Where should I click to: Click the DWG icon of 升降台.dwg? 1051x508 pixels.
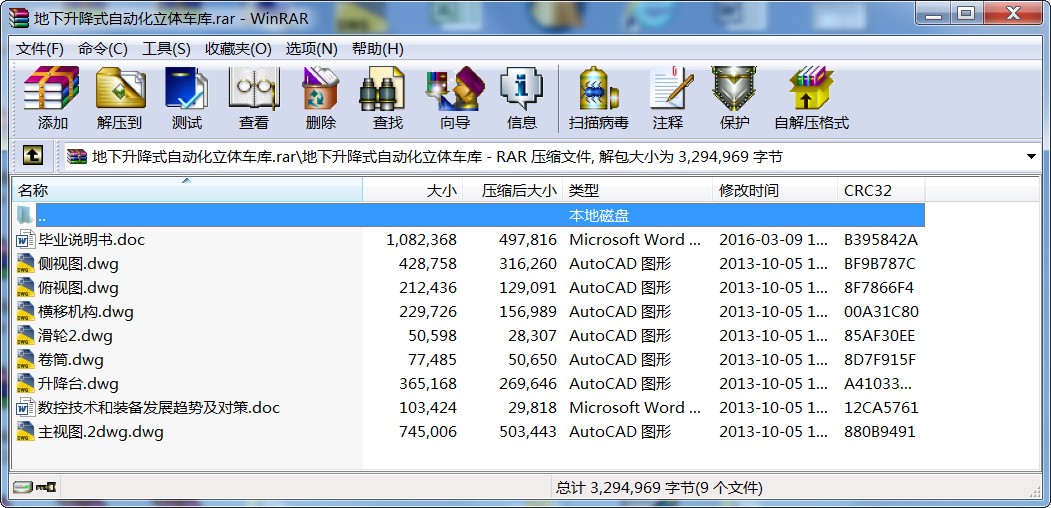25,383
